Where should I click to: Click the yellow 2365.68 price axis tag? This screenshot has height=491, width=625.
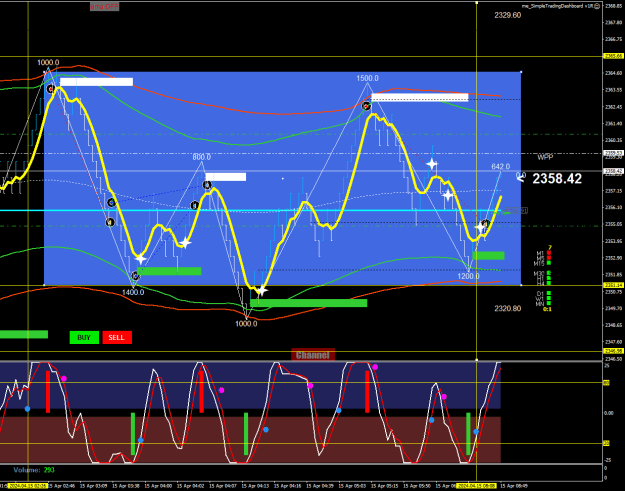[613, 56]
